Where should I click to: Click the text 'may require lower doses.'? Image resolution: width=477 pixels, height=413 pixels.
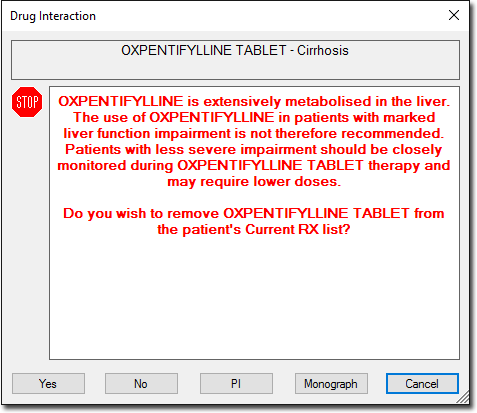click(254, 182)
